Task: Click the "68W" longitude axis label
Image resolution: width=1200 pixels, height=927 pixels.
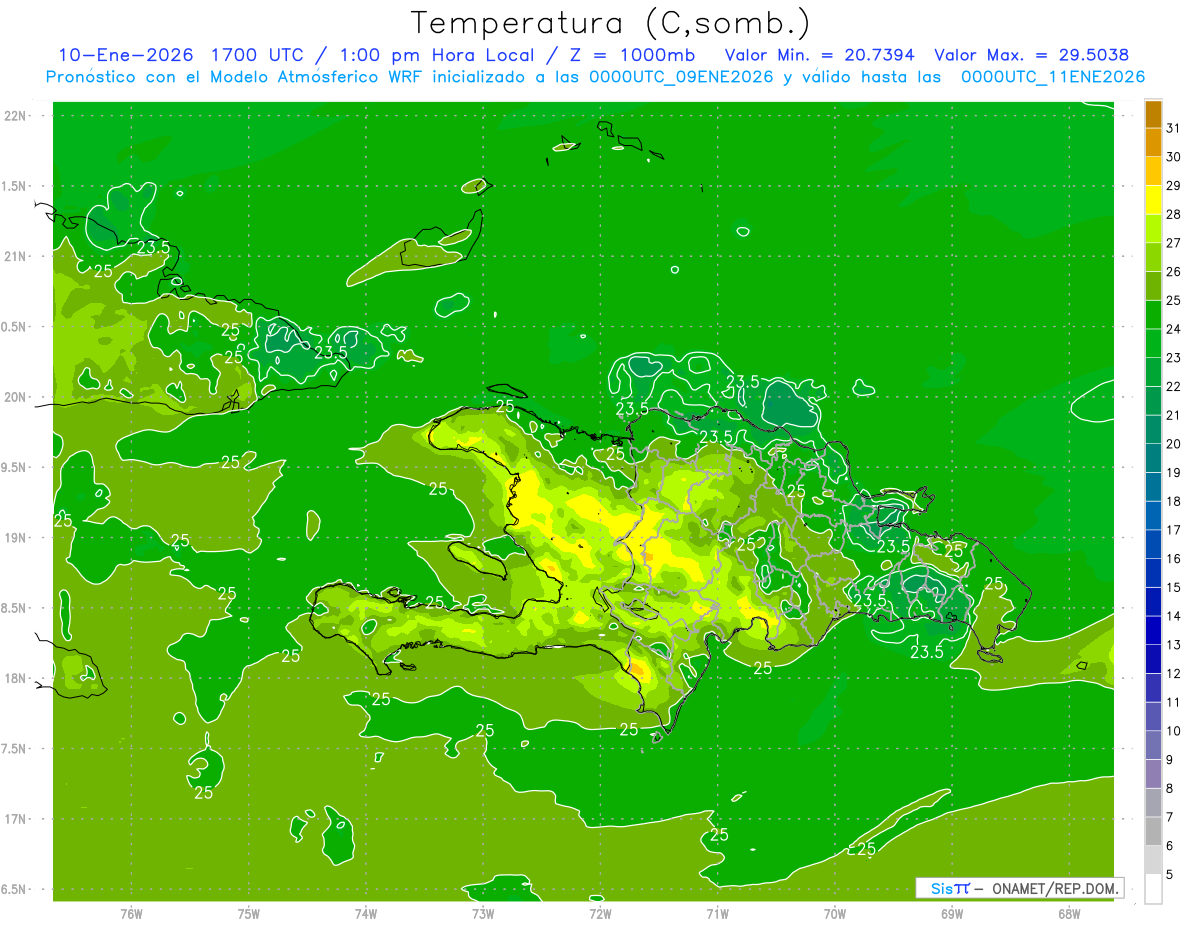Action: 1069,913
